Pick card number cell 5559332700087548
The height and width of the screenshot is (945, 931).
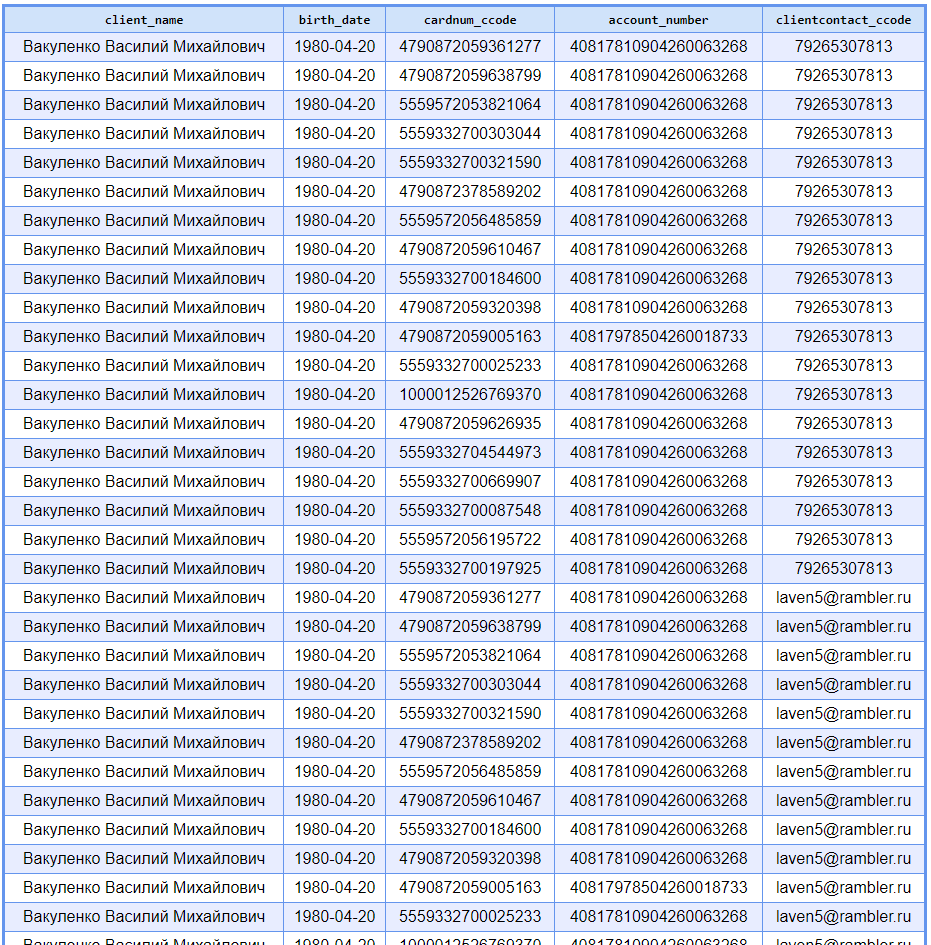[x=470, y=510]
